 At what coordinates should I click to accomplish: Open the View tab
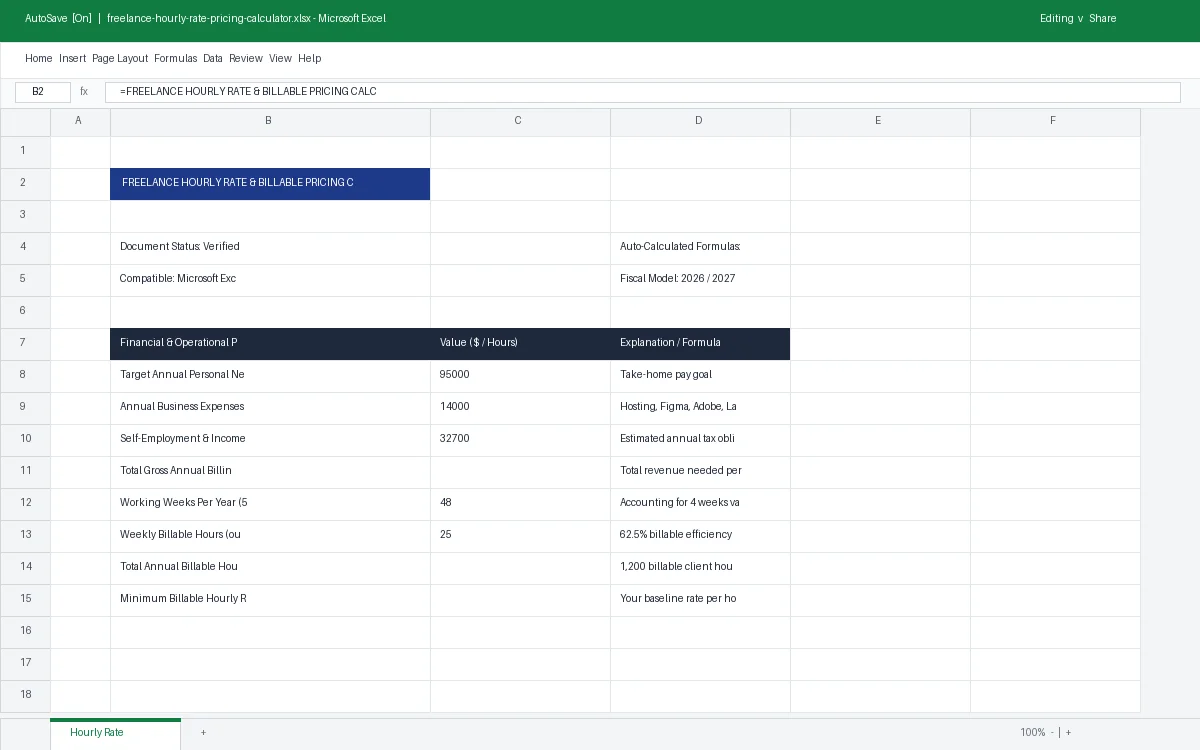tap(280, 58)
